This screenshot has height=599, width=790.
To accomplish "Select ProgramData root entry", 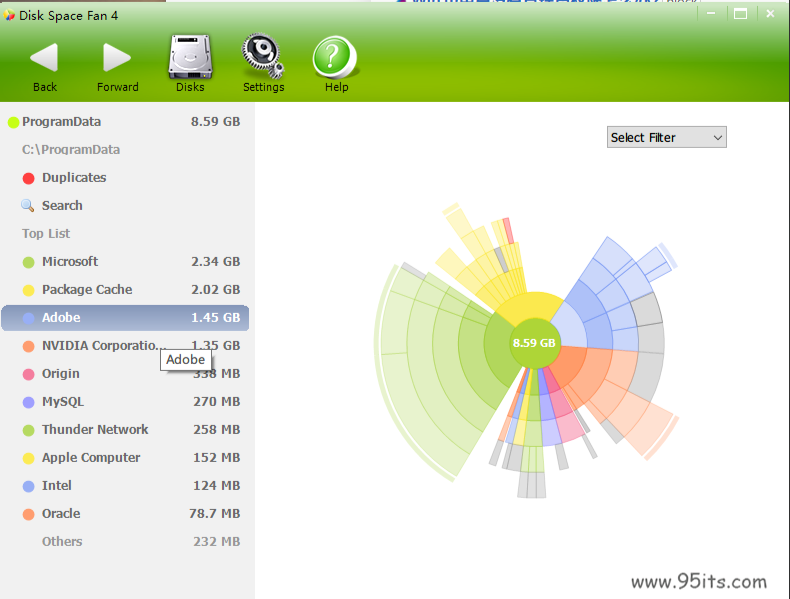I will pyautogui.click(x=124, y=121).
